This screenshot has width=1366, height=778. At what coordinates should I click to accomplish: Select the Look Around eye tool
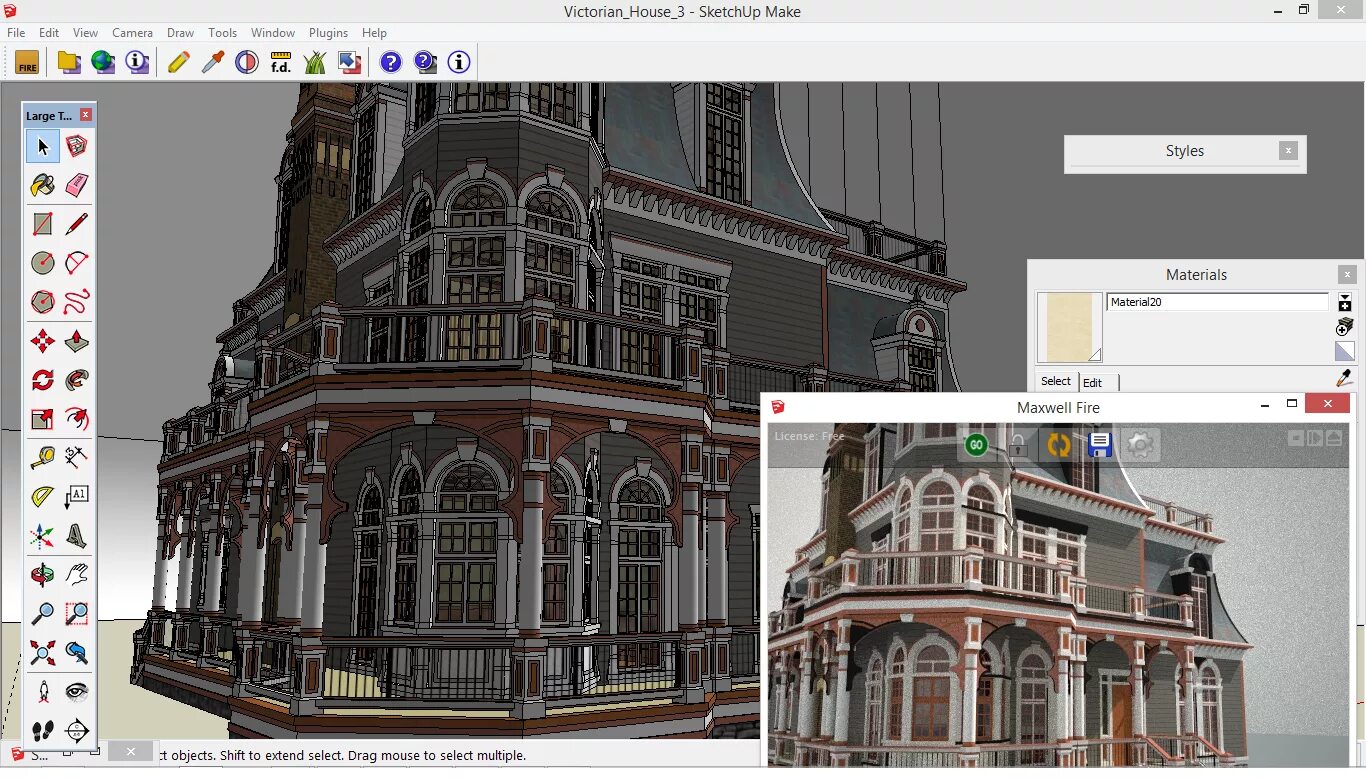pyautogui.click(x=77, y=692)
